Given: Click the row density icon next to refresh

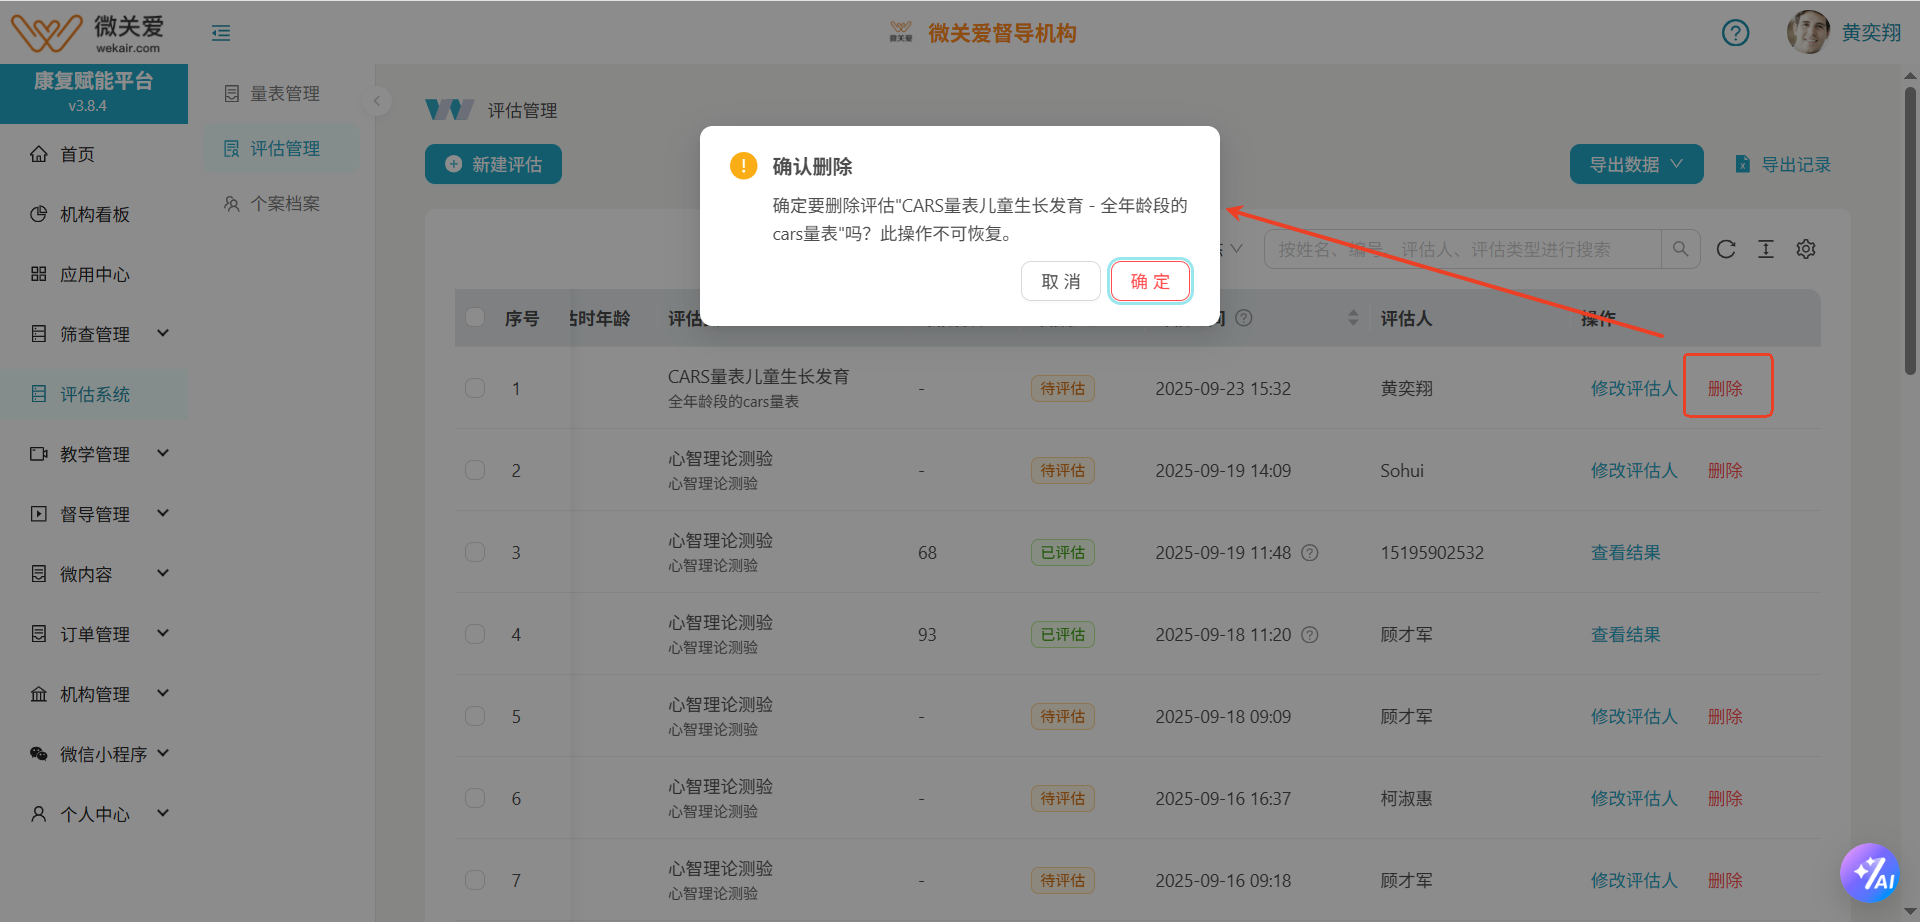Looking at the screenshot, I should [1766, 249].
